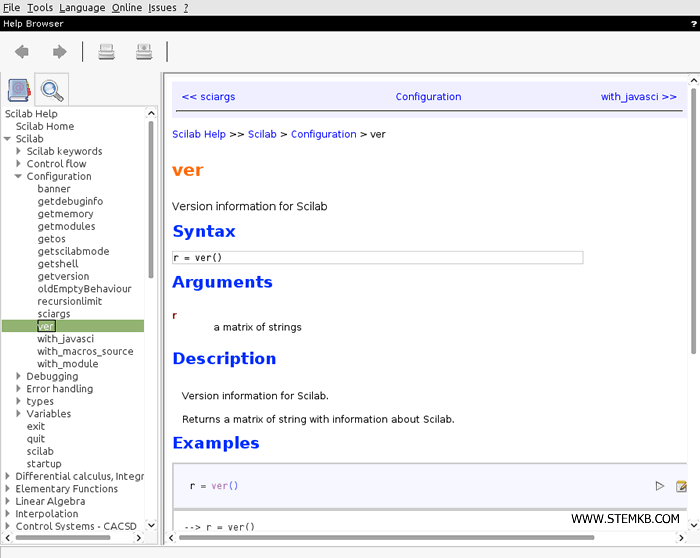
Task: Open the Language menu
Action: 82,7
